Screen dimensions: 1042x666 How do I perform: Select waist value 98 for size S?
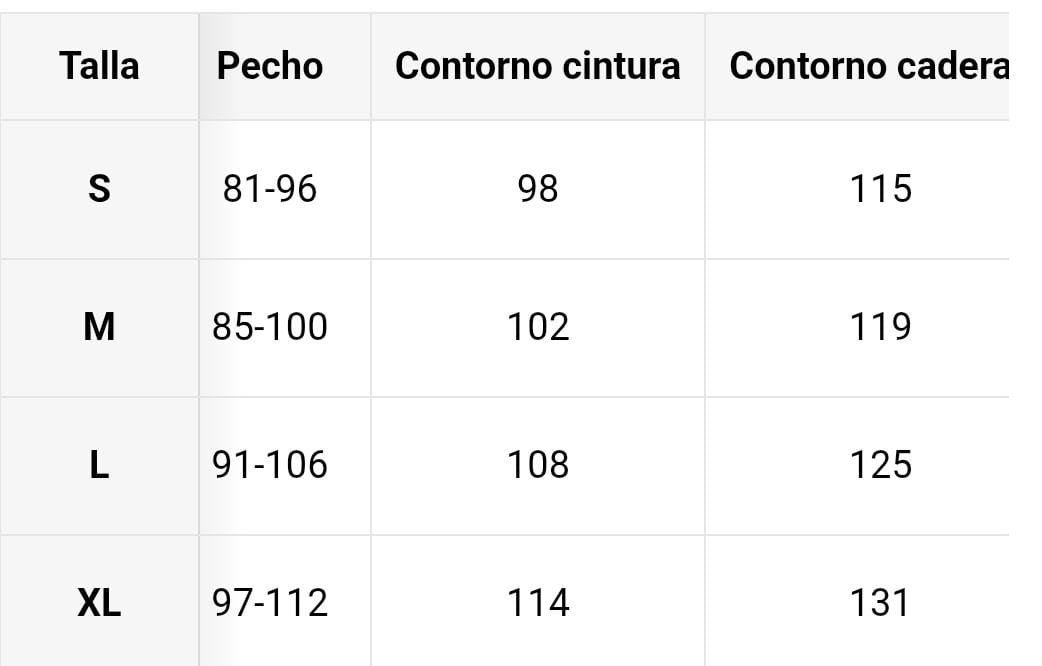[x=538, y=188]
